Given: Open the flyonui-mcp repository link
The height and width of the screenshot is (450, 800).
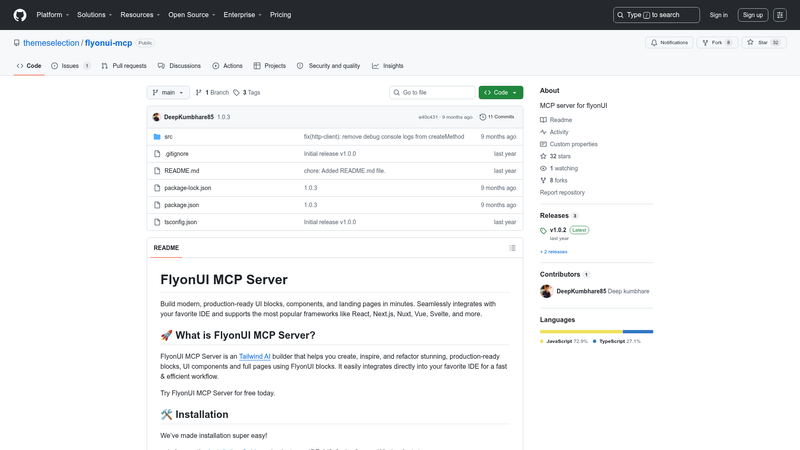Looking at the screenshot, I should click(108, 43).
